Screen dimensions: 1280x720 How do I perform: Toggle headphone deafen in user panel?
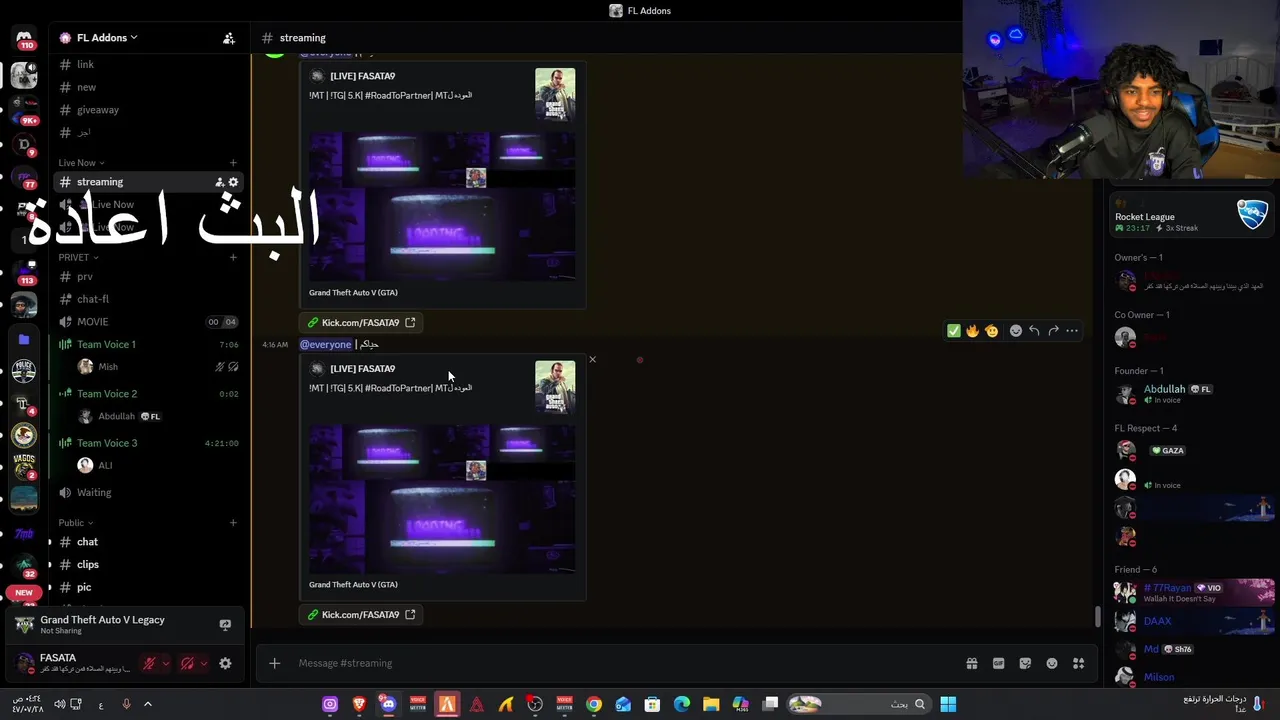pyautogui.click(x=187, y=663)
